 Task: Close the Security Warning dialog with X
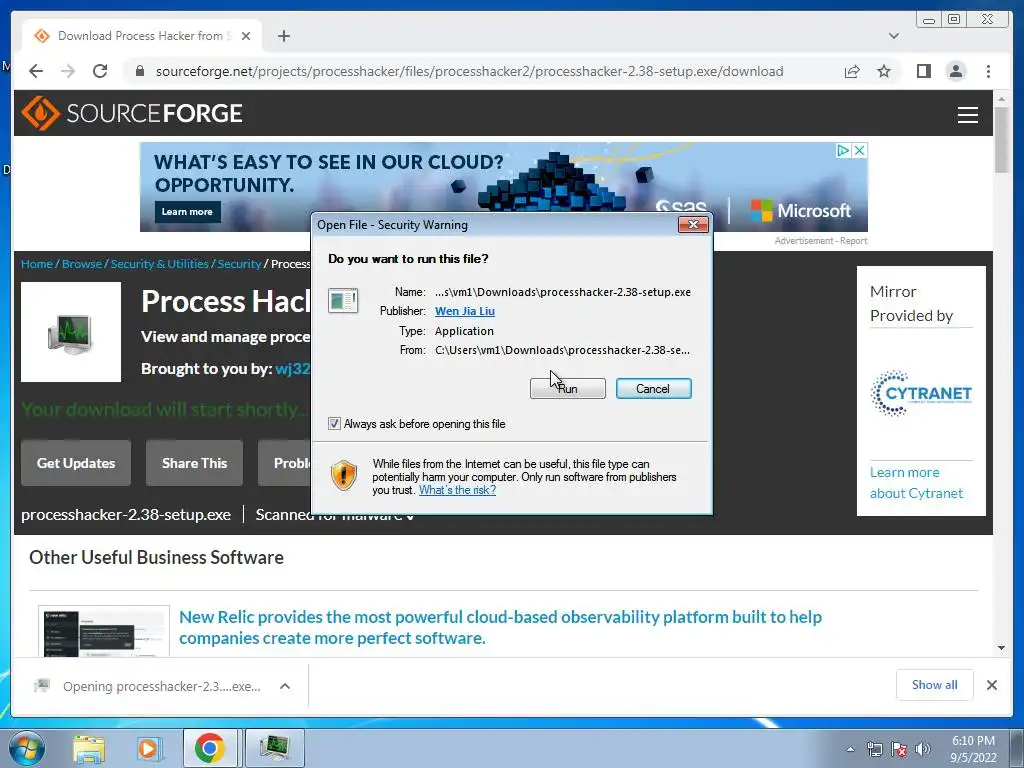[693, 225]
